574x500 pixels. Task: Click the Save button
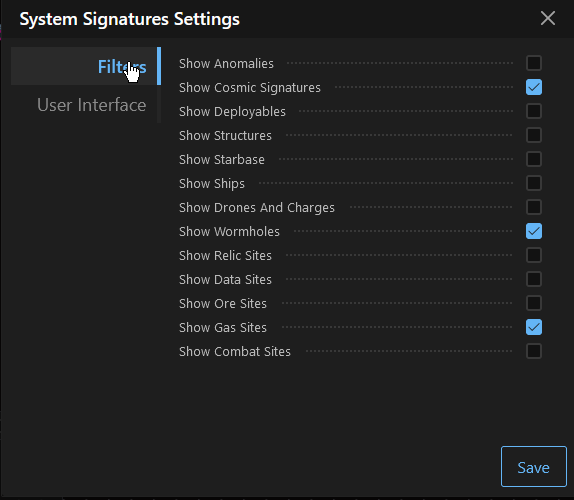[x=534, y=467]
